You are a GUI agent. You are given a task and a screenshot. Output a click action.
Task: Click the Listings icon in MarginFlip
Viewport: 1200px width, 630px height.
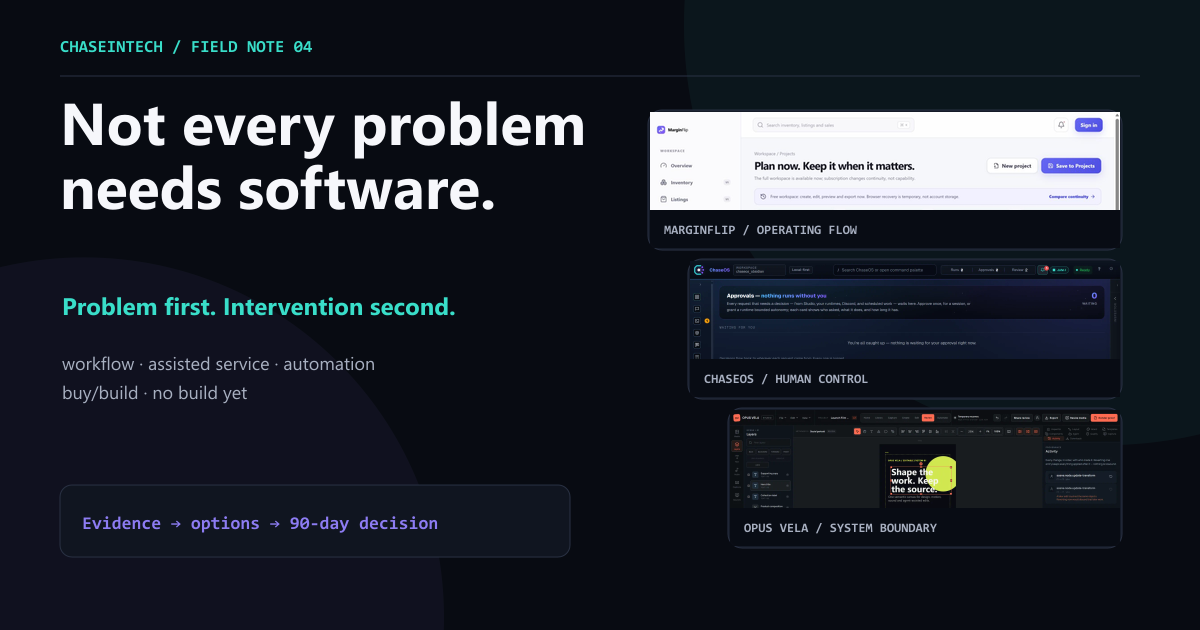663,199
